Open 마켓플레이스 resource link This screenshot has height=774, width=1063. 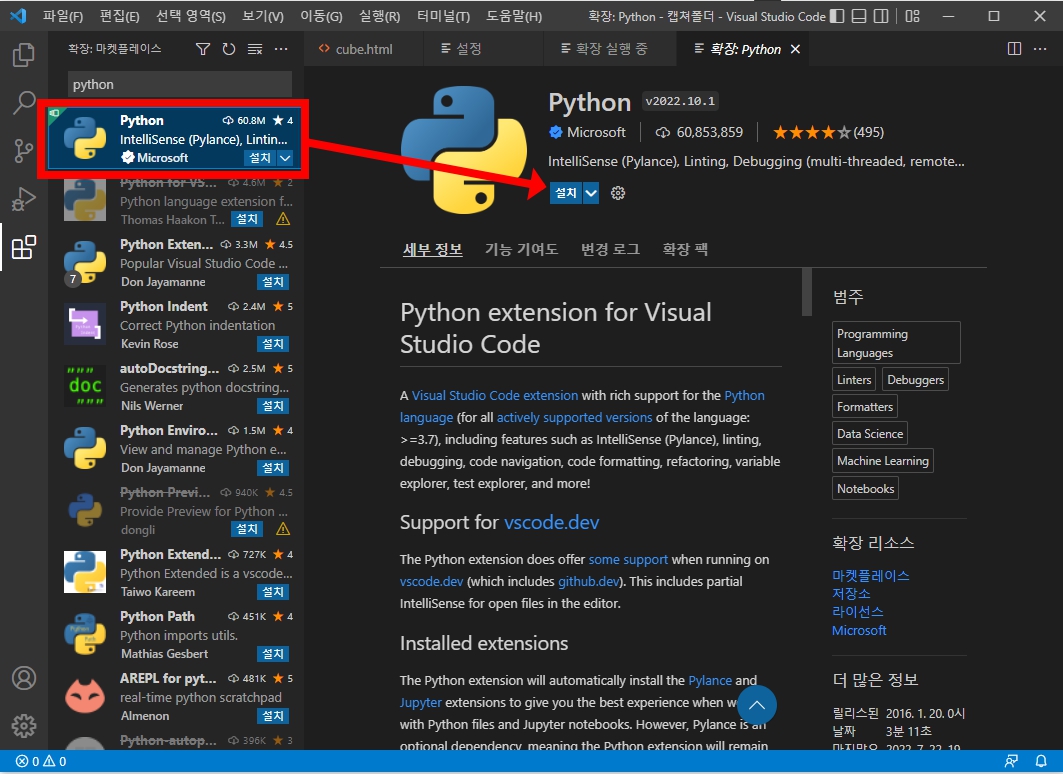pyautogui.click(x=870, y=575)
